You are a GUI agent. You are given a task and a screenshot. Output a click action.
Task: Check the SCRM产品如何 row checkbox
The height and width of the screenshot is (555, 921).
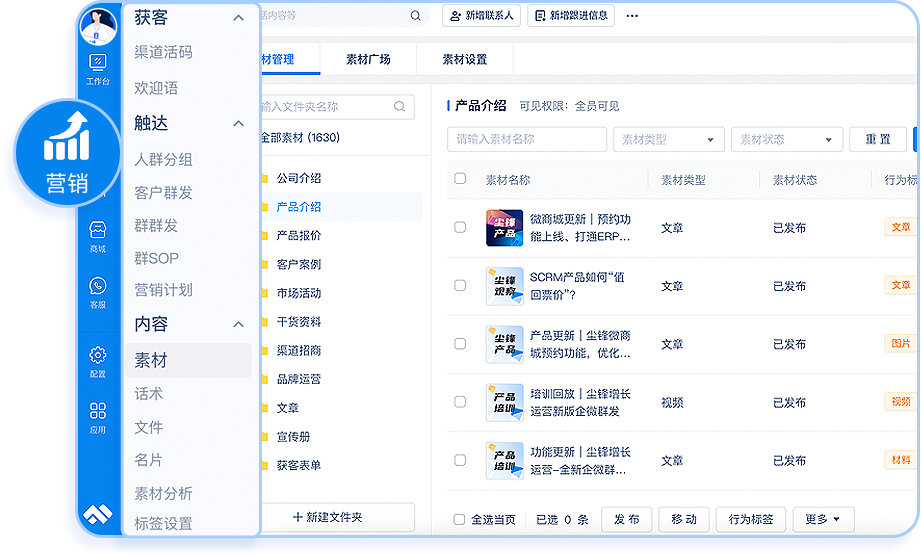[460, 285]
